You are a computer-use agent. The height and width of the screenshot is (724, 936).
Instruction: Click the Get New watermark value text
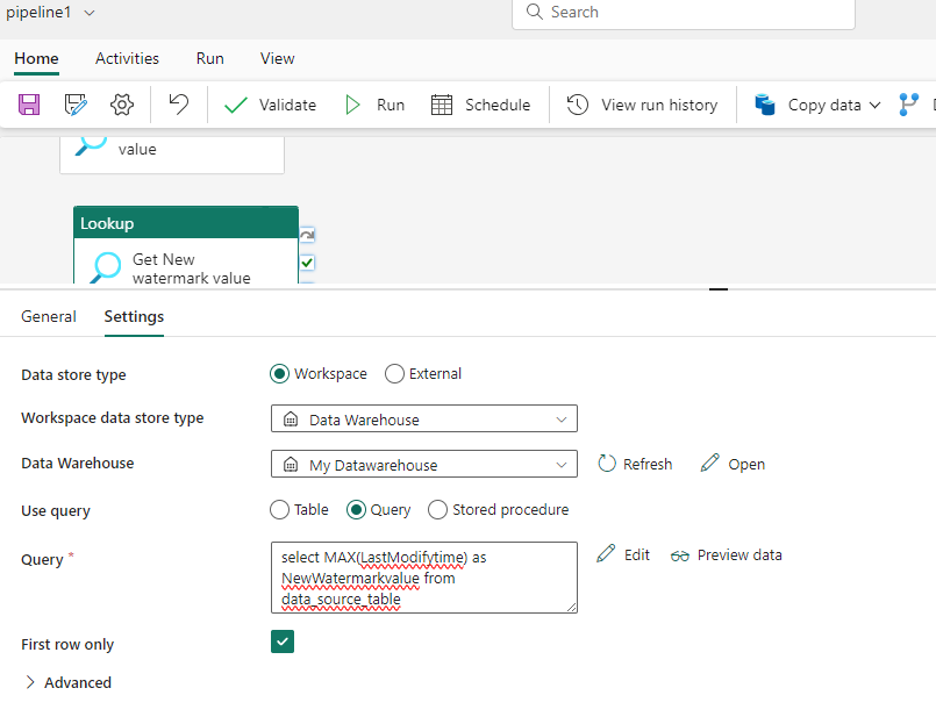tap(191, 269)
